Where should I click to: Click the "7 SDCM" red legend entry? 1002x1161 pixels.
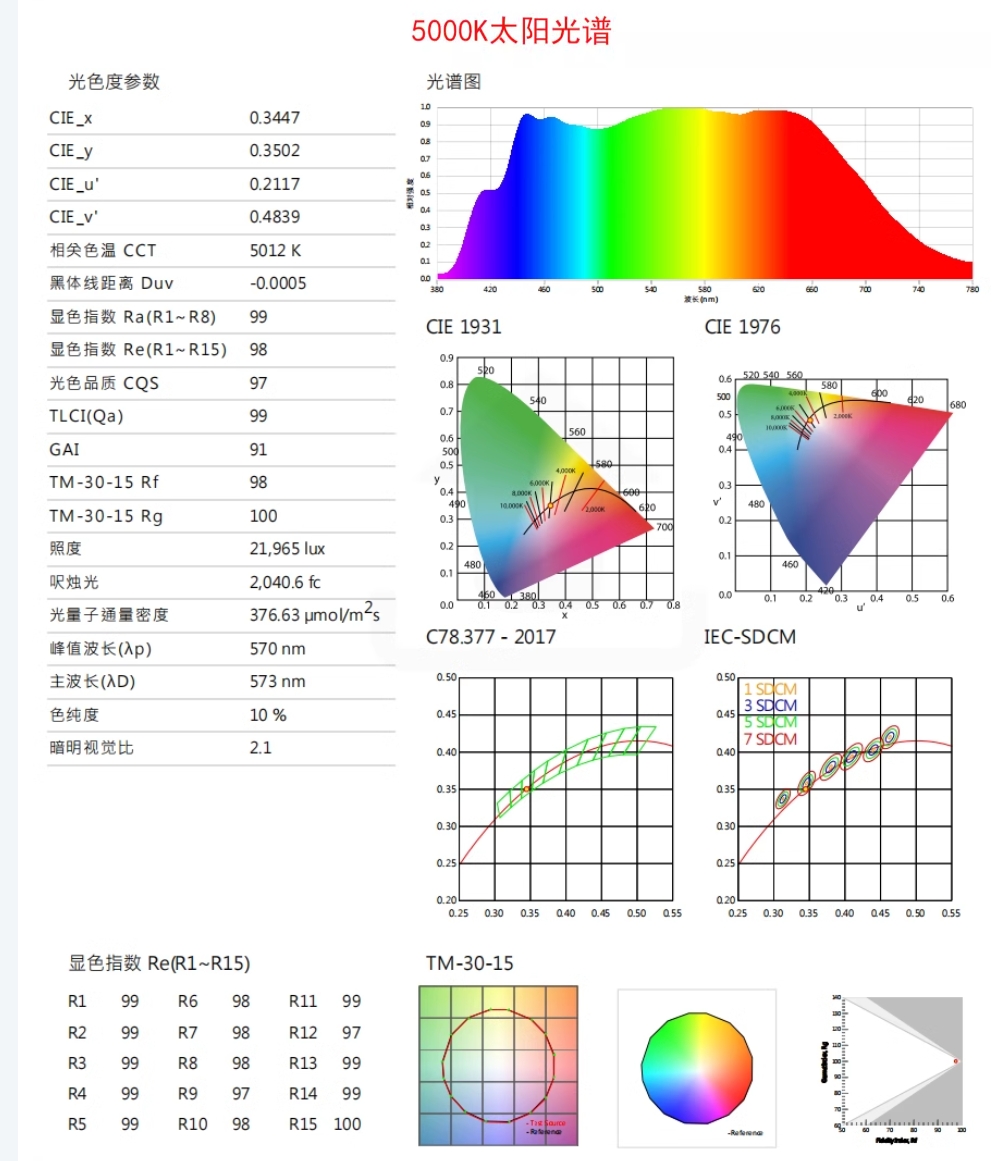click(770, 739)
